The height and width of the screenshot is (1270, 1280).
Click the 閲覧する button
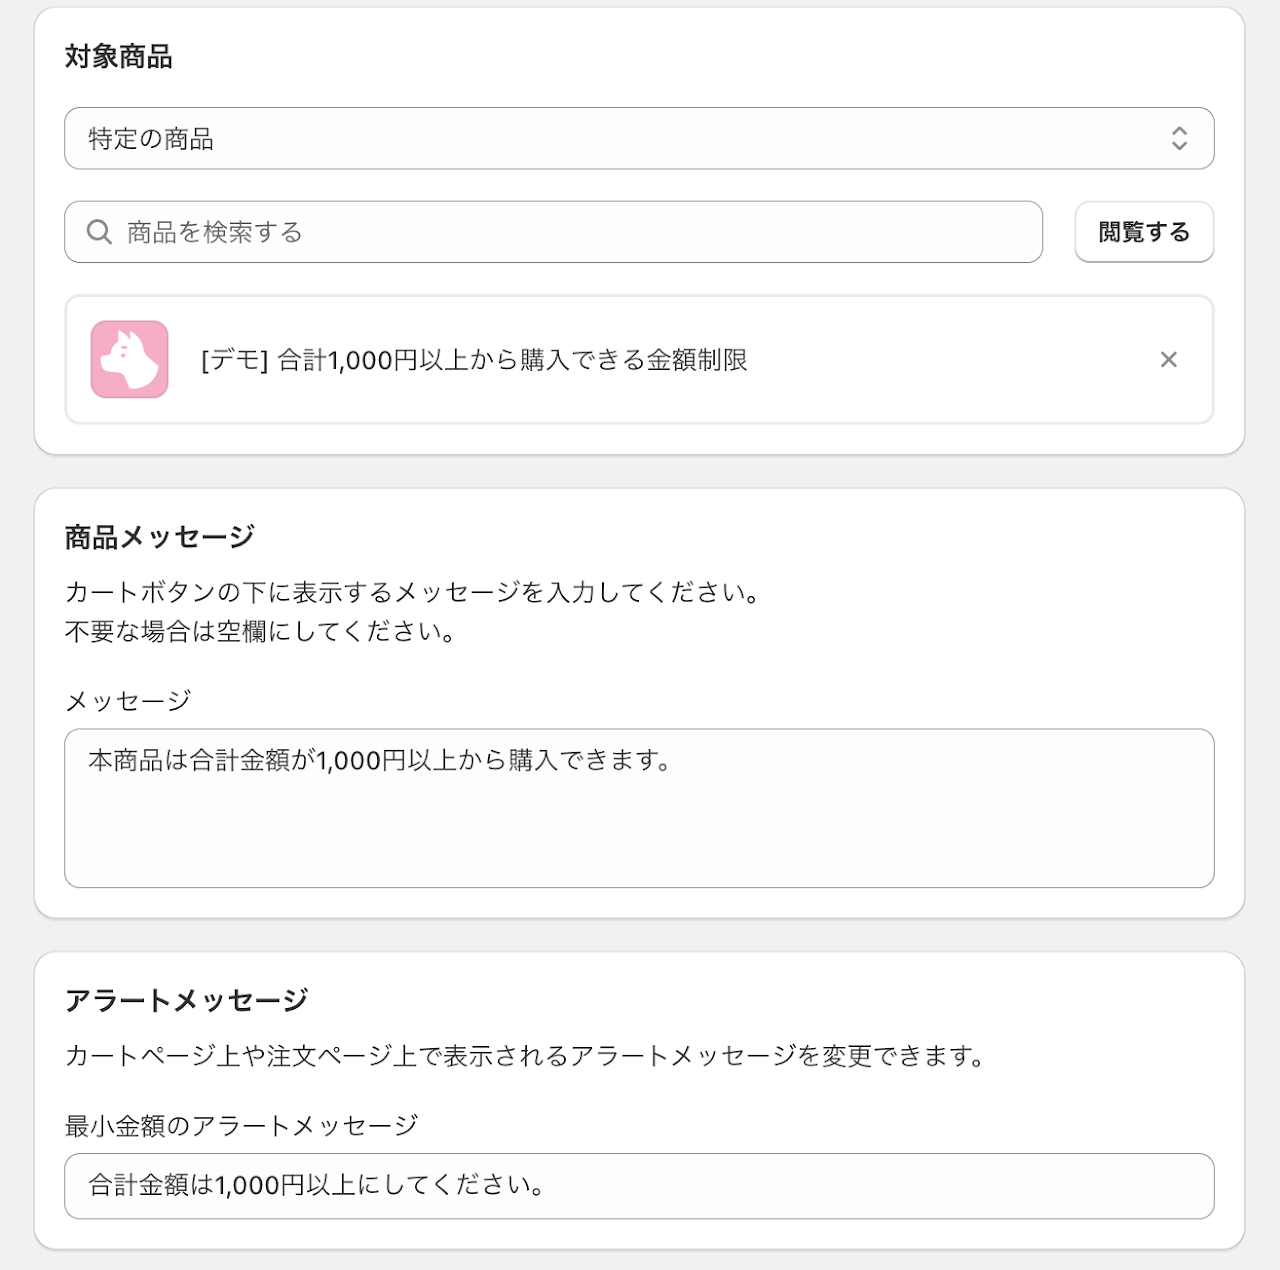pyautogui.click(x=1144, y=232)
